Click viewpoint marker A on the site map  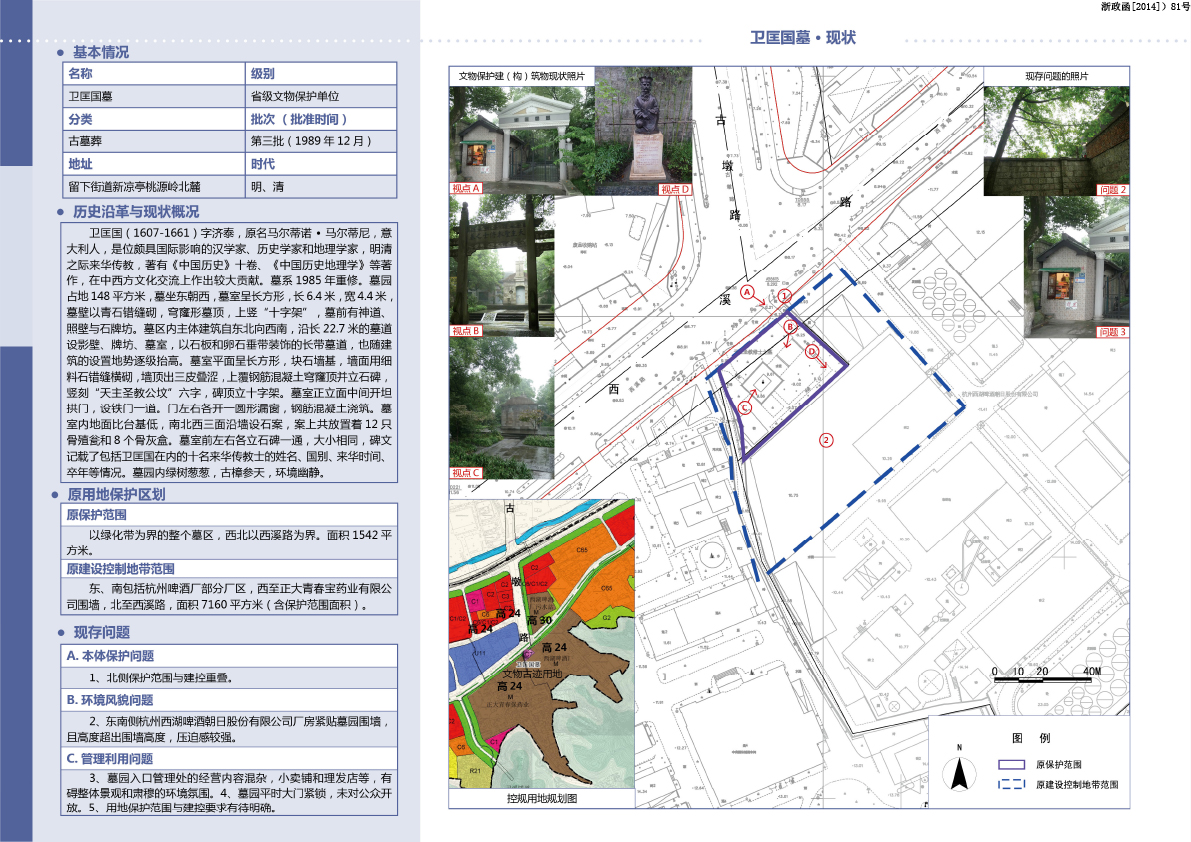pyautogui.click(x=746, y=292)
